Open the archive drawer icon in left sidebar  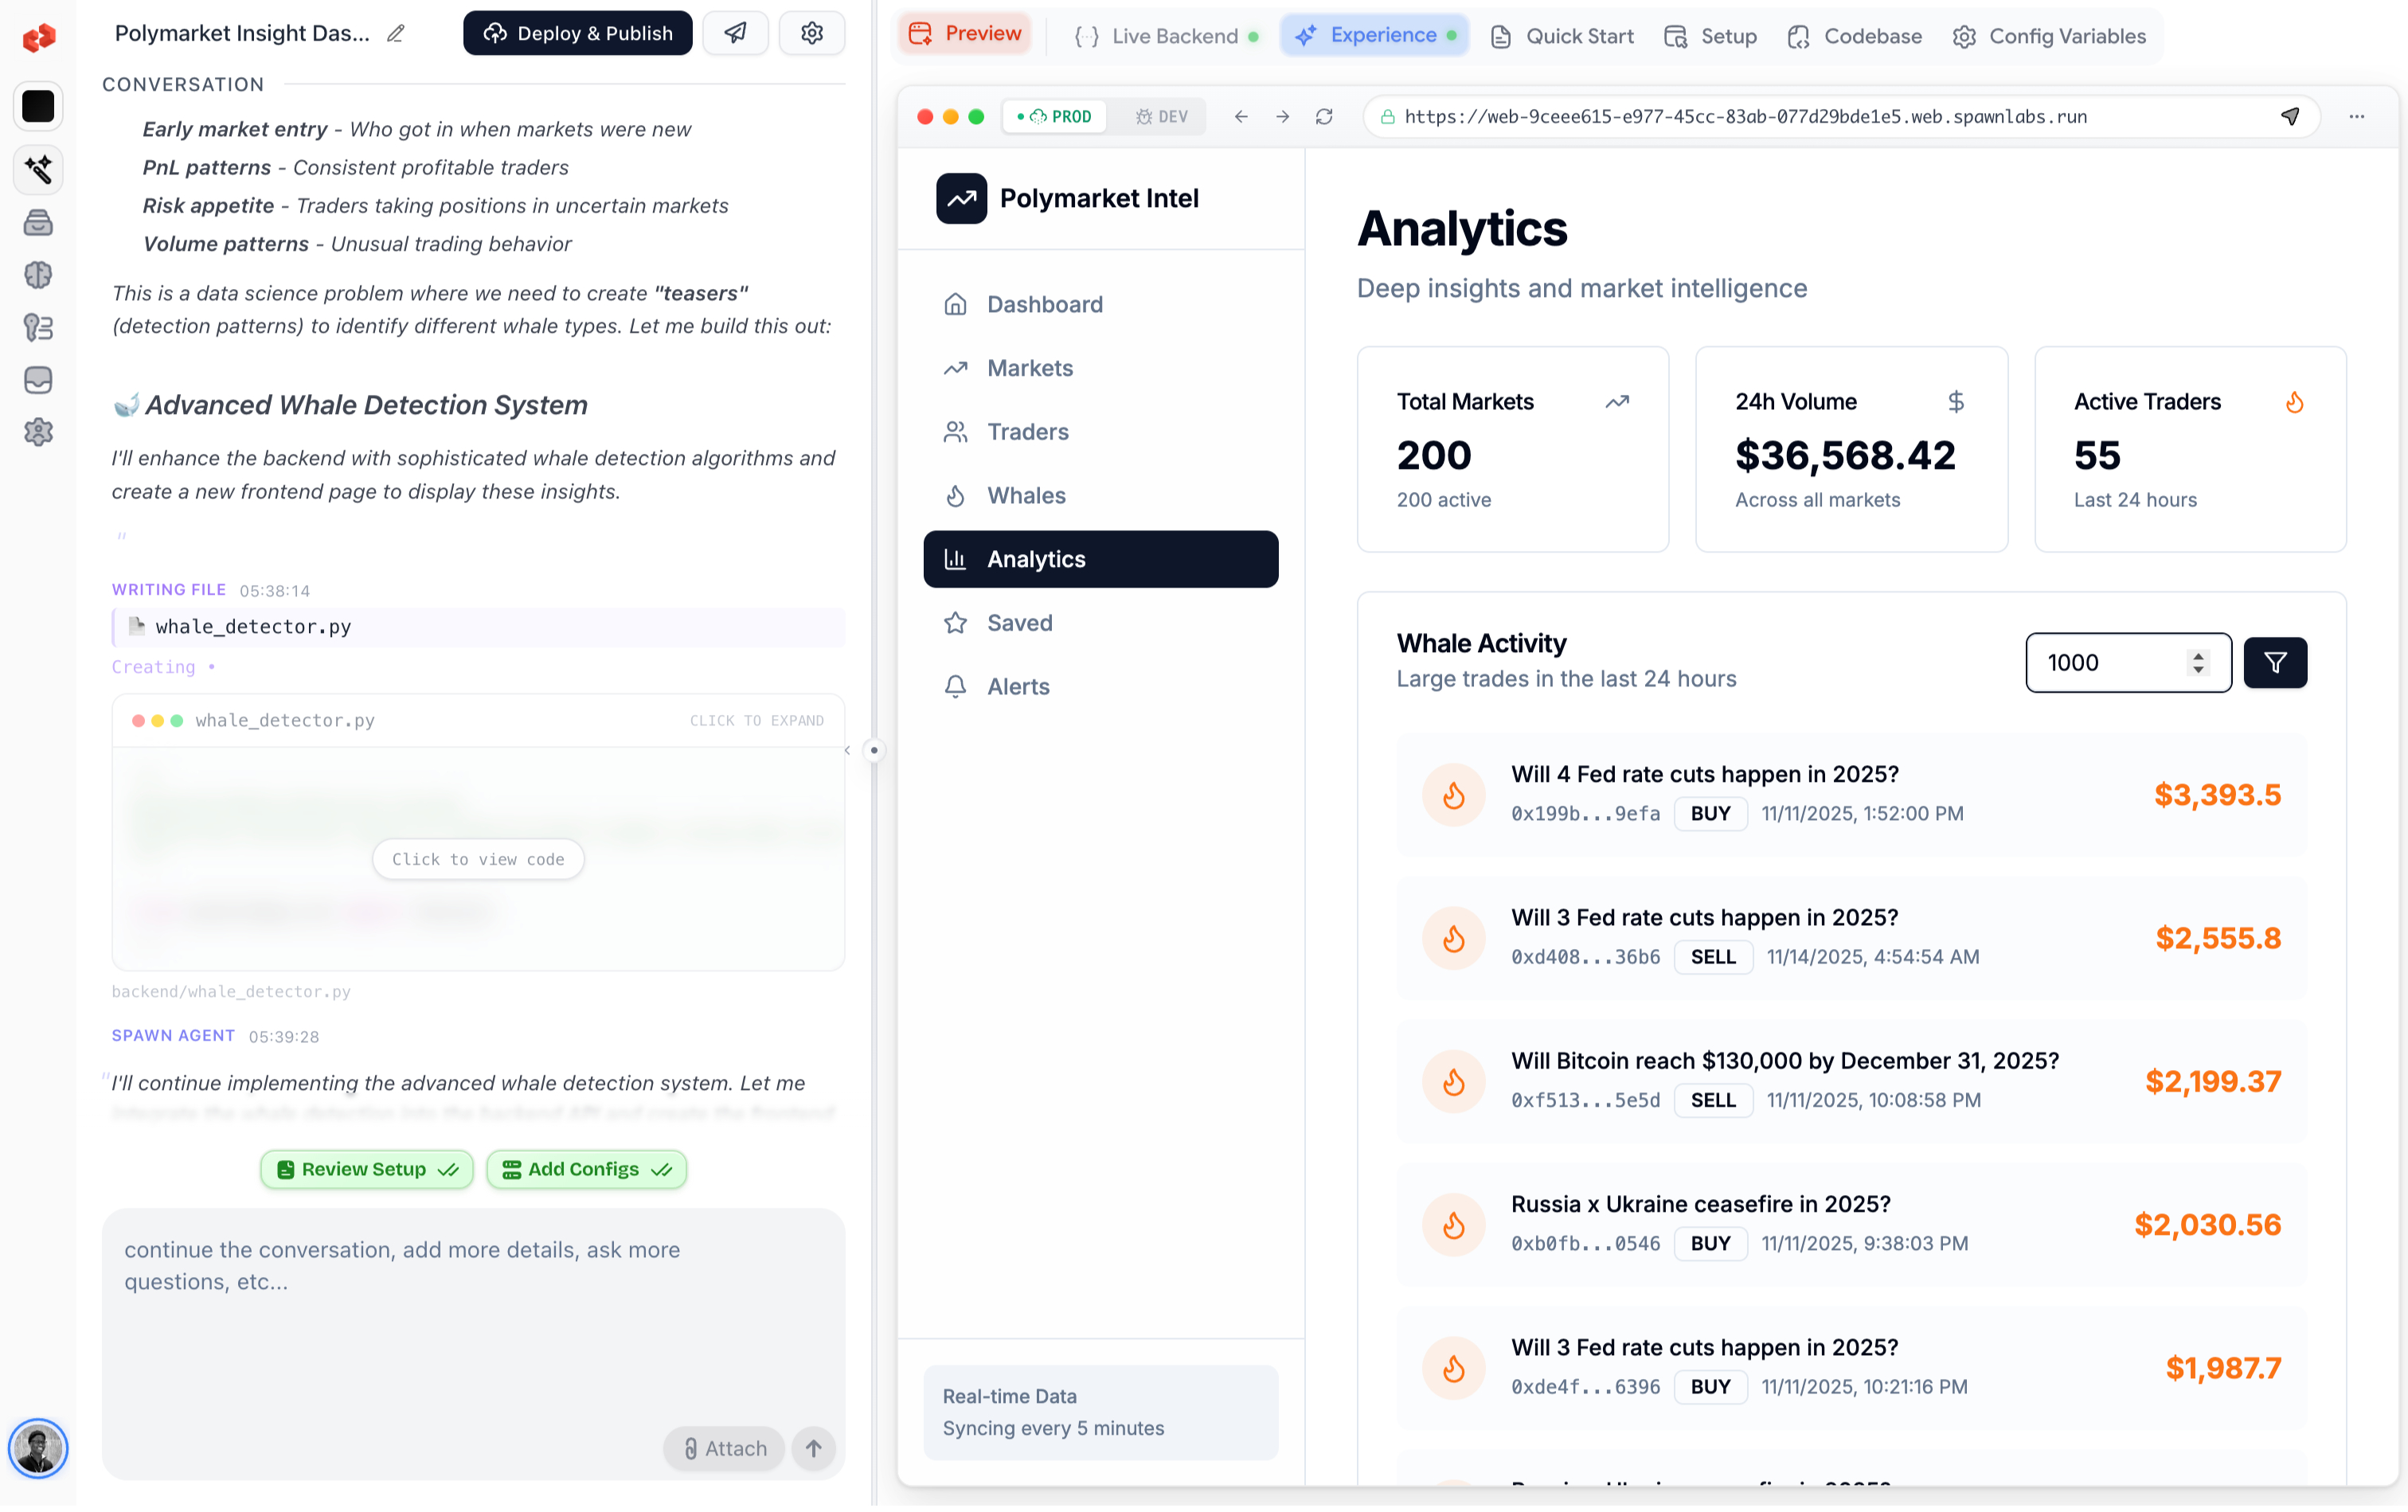point(38,223)
